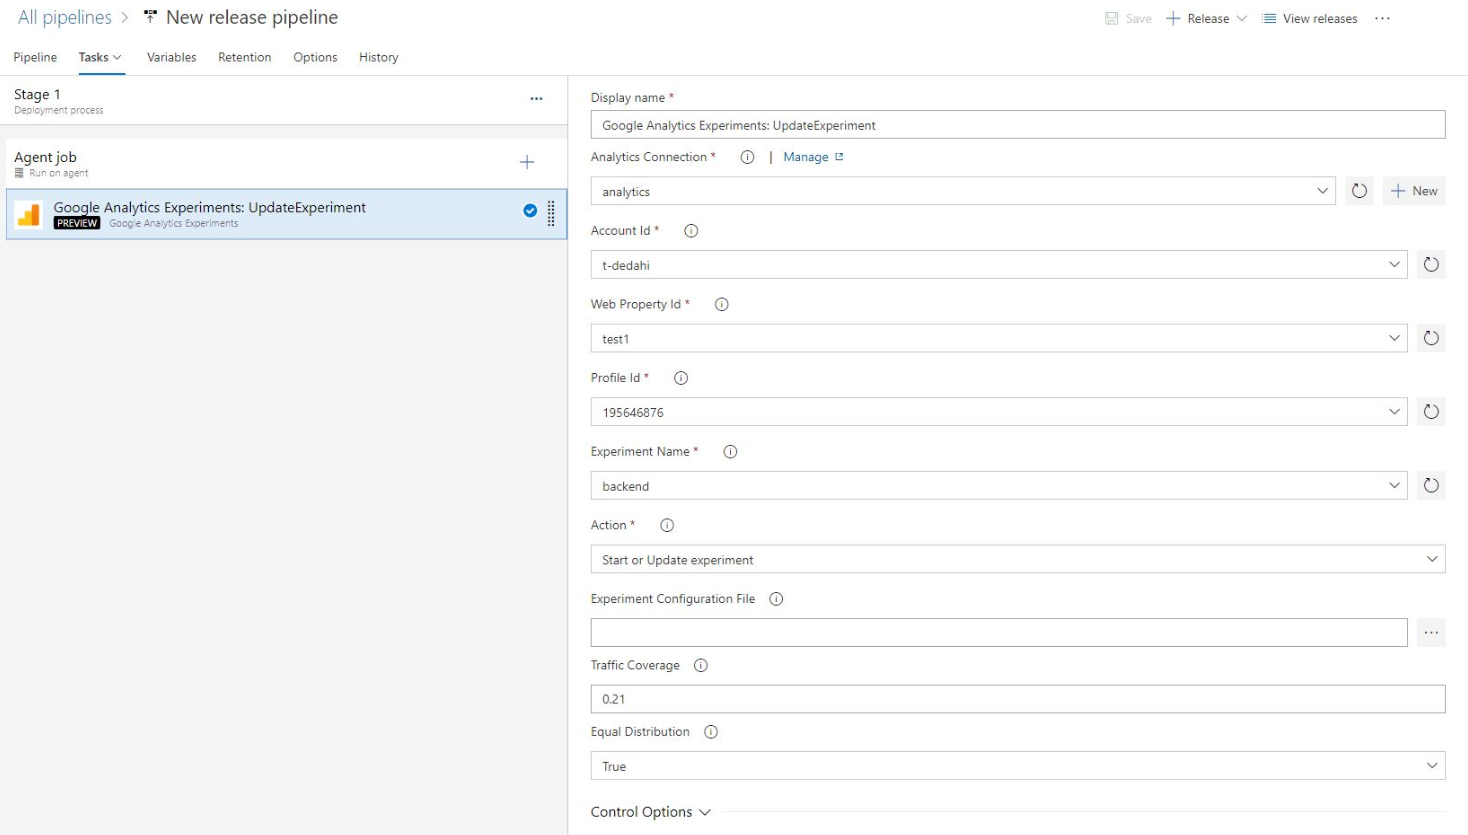Refresh the Experiment Name values
Screen dimensions: 1468x835
pyautogui.click(x=1431, y=485)
